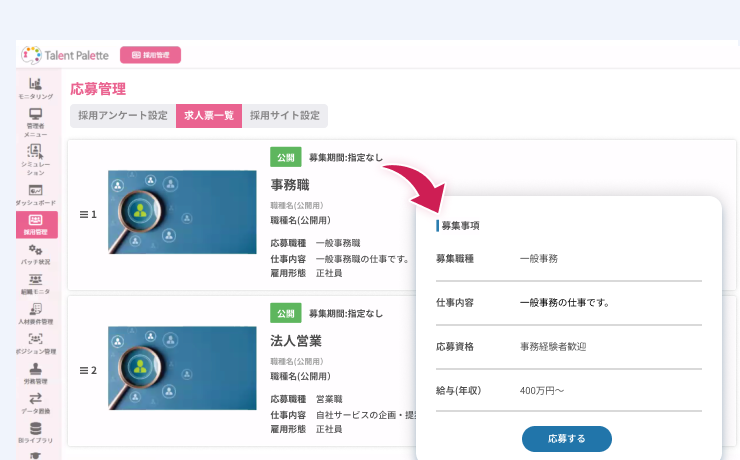Click the 一般事務職の仕事です。 description text
This screenshot has width=740, height=460.
[x=362, y=259]
